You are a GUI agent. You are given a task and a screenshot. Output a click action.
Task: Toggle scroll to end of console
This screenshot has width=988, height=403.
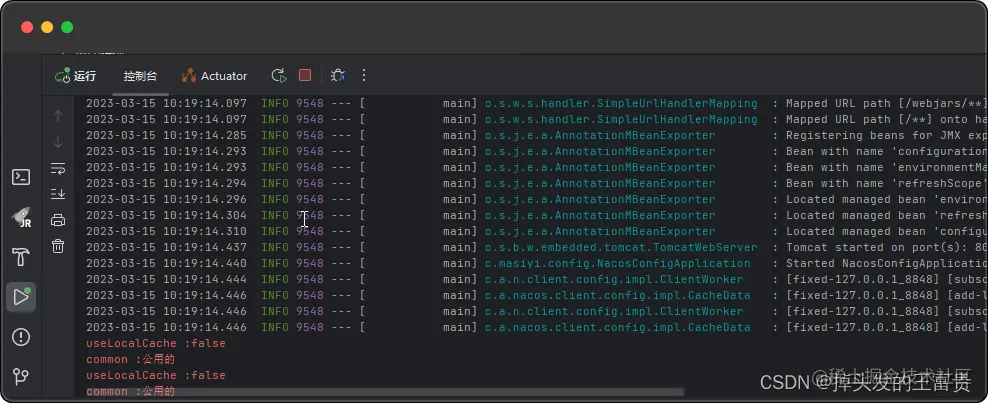coord(58,194)
